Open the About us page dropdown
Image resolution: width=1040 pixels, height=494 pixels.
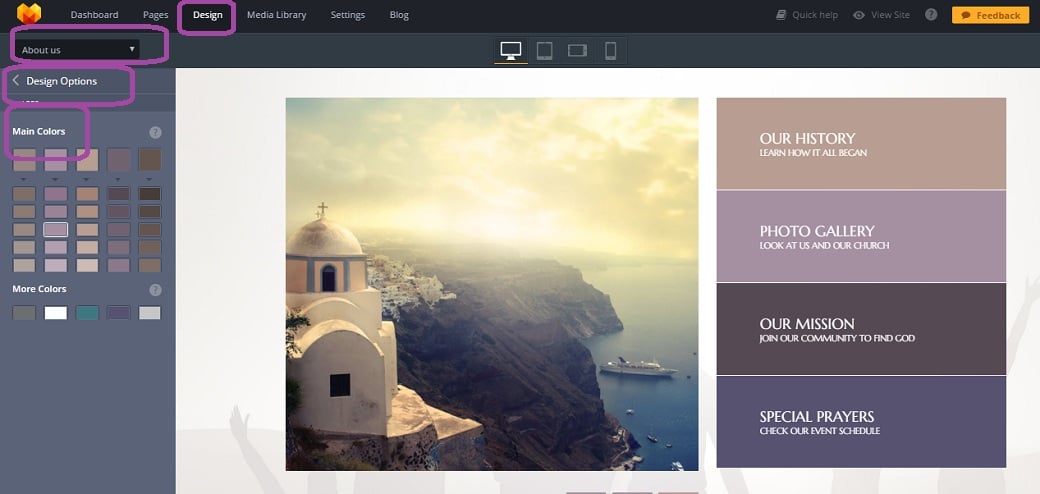click(x=78, y=49)
